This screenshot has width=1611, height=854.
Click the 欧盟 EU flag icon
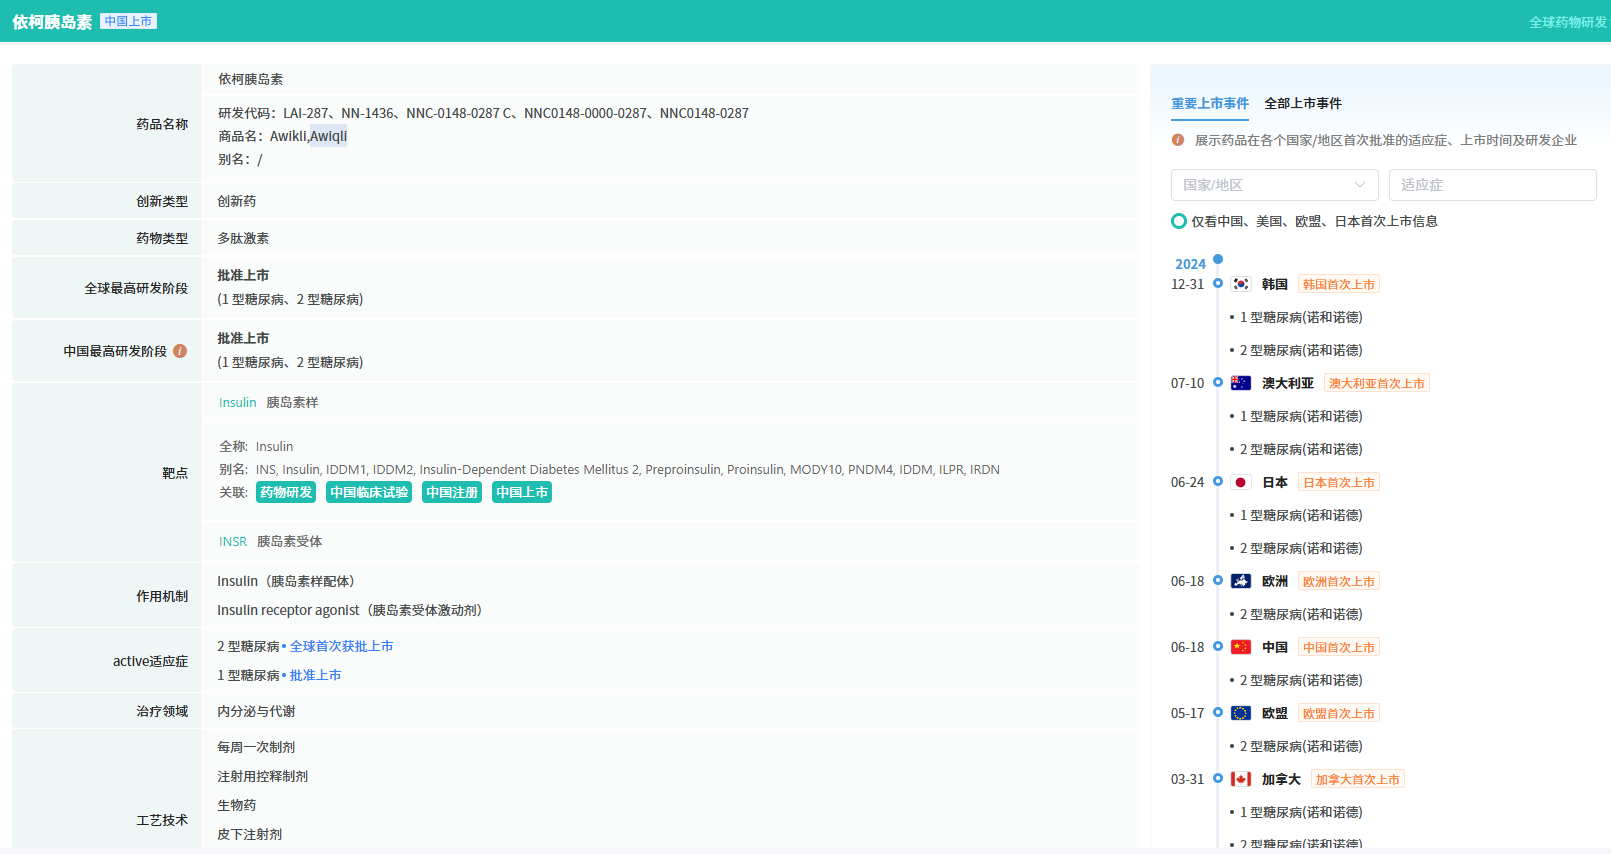point(1240,713)
